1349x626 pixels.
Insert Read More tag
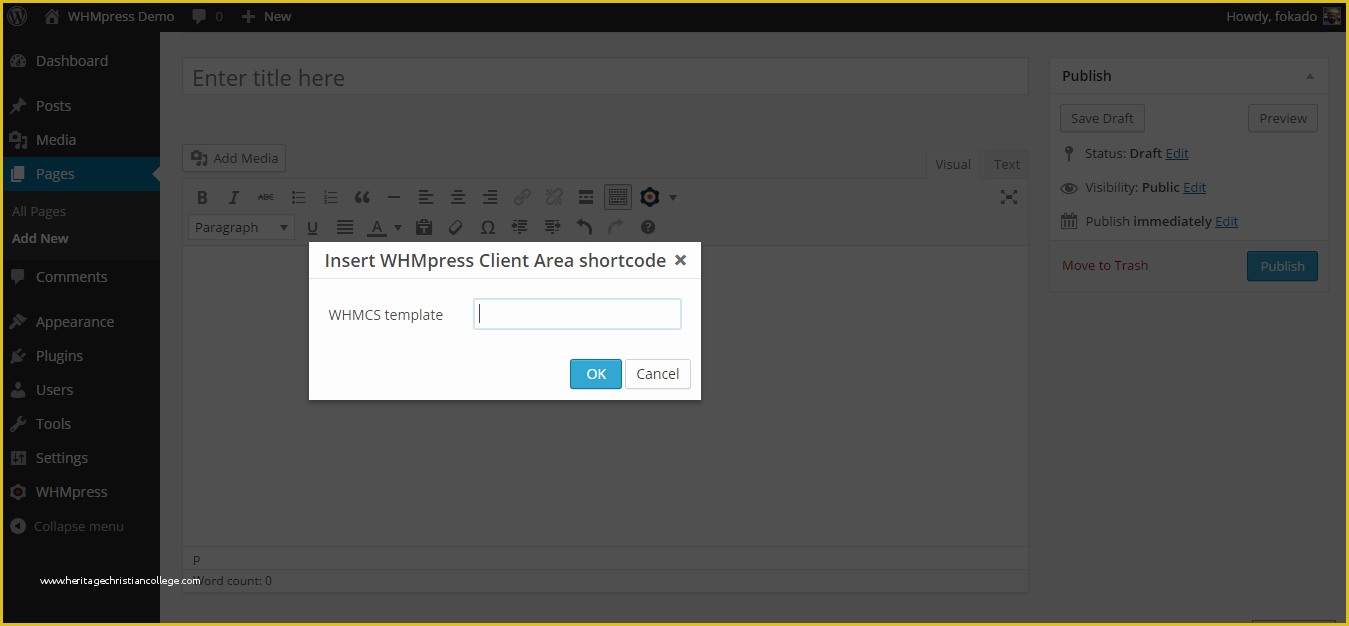pos(586,197)
